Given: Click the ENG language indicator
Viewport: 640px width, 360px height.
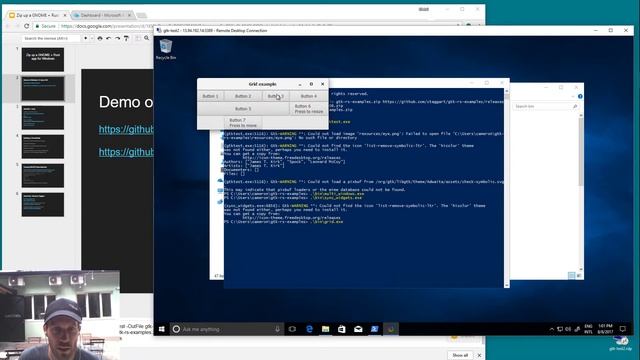Looking at the screenshot, I should click(588, 329).
